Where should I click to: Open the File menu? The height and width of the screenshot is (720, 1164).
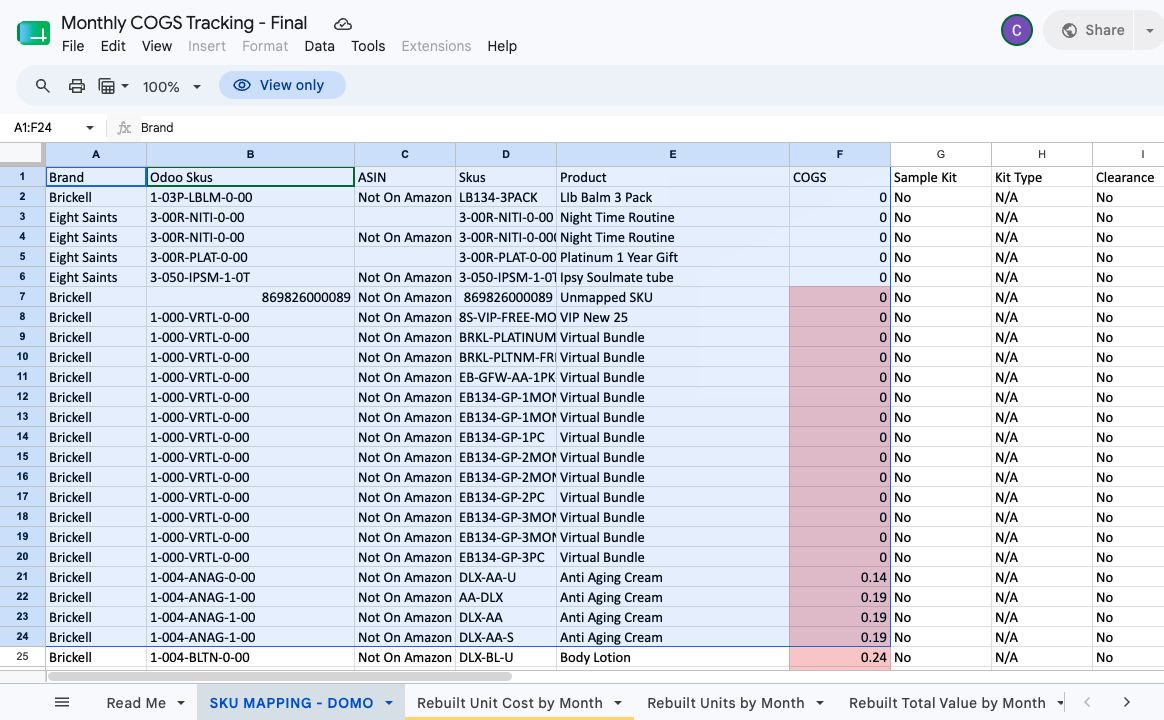(73, 46)
